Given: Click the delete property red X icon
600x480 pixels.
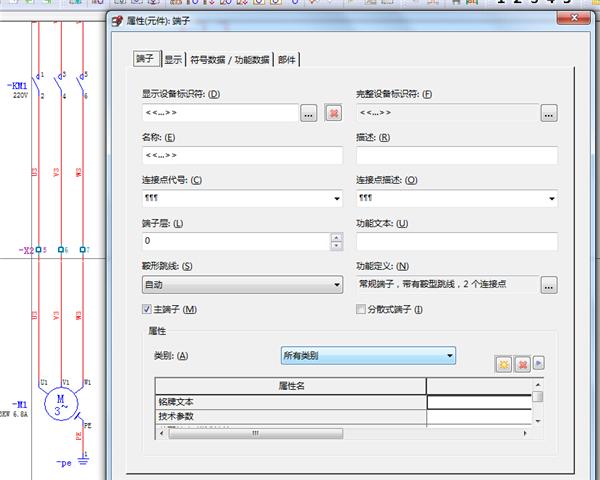Looking at the screenshot, I should click(x=521, y=364).
